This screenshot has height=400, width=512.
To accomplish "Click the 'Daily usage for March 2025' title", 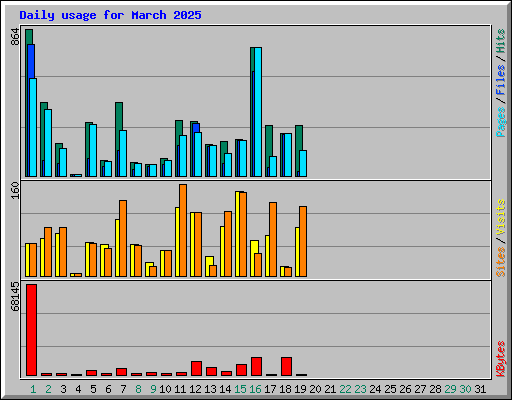I will pos(110,15).
